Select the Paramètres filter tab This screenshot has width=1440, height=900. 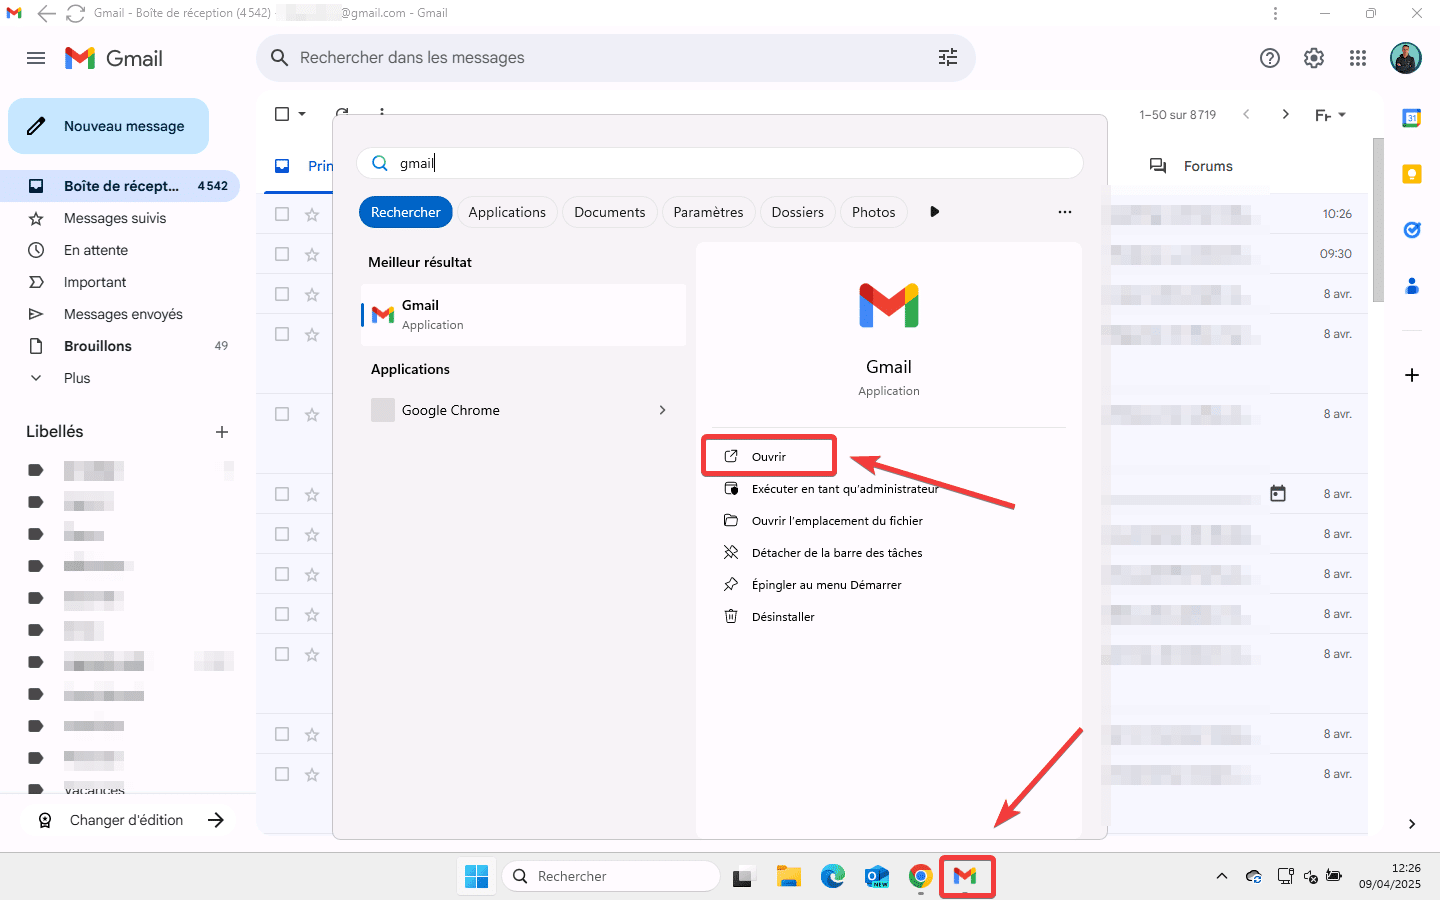point(708,212)
